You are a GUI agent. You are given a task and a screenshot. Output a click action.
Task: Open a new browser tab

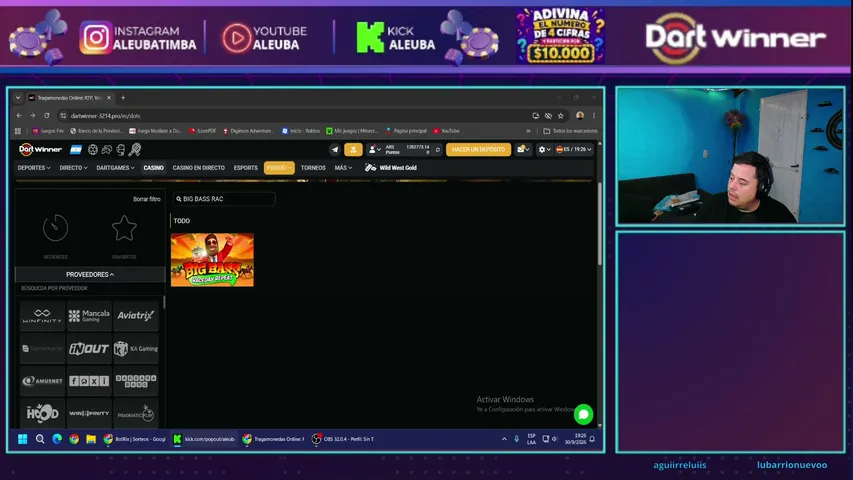click(x=123, y=98)
